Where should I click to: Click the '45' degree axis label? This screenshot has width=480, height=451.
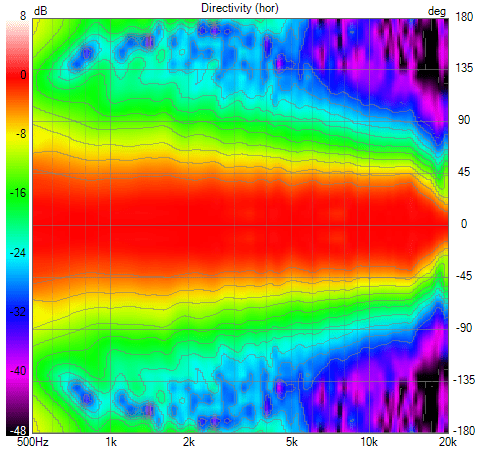pyautogui.click(x=464, y=172)
